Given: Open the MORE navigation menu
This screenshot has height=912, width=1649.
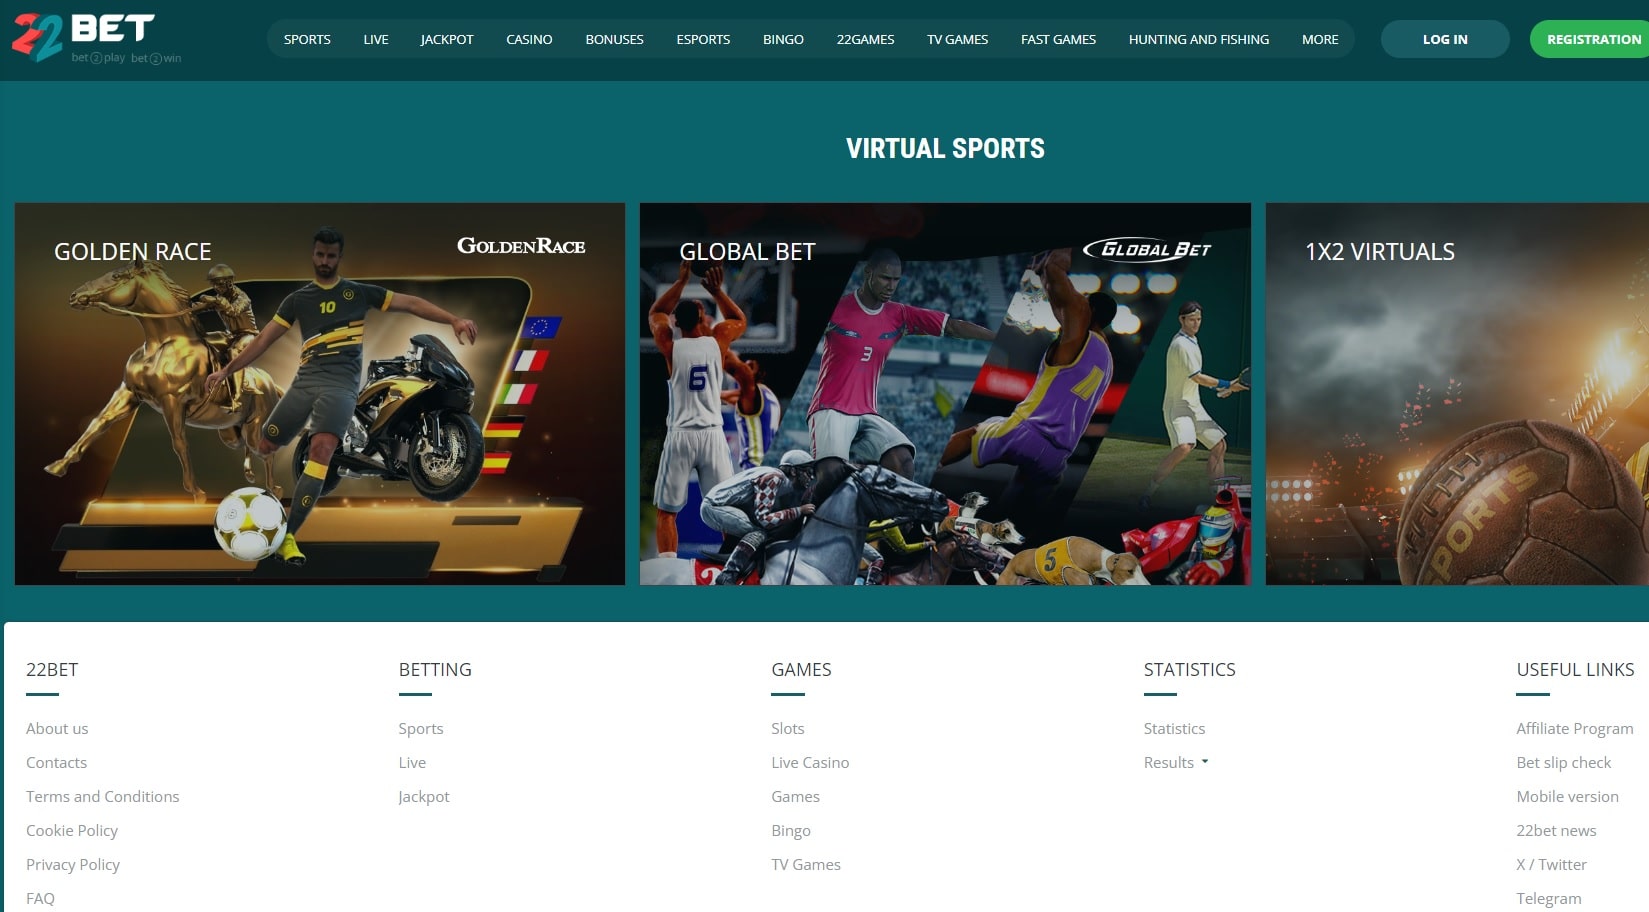Looking at the screenshot, I should 1319,39.
